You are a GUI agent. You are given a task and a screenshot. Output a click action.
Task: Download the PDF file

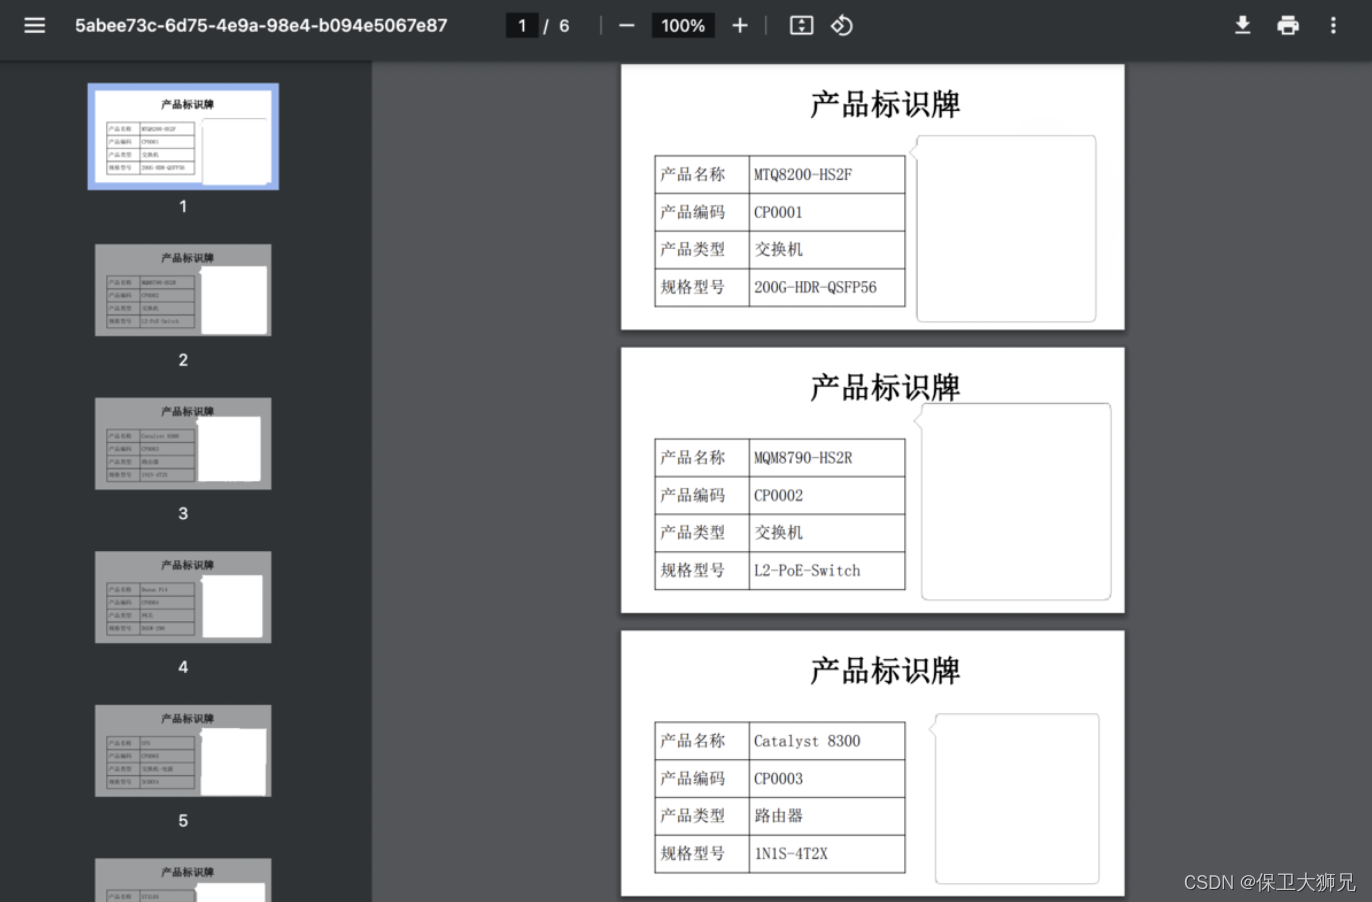[x=1243, y=25]
